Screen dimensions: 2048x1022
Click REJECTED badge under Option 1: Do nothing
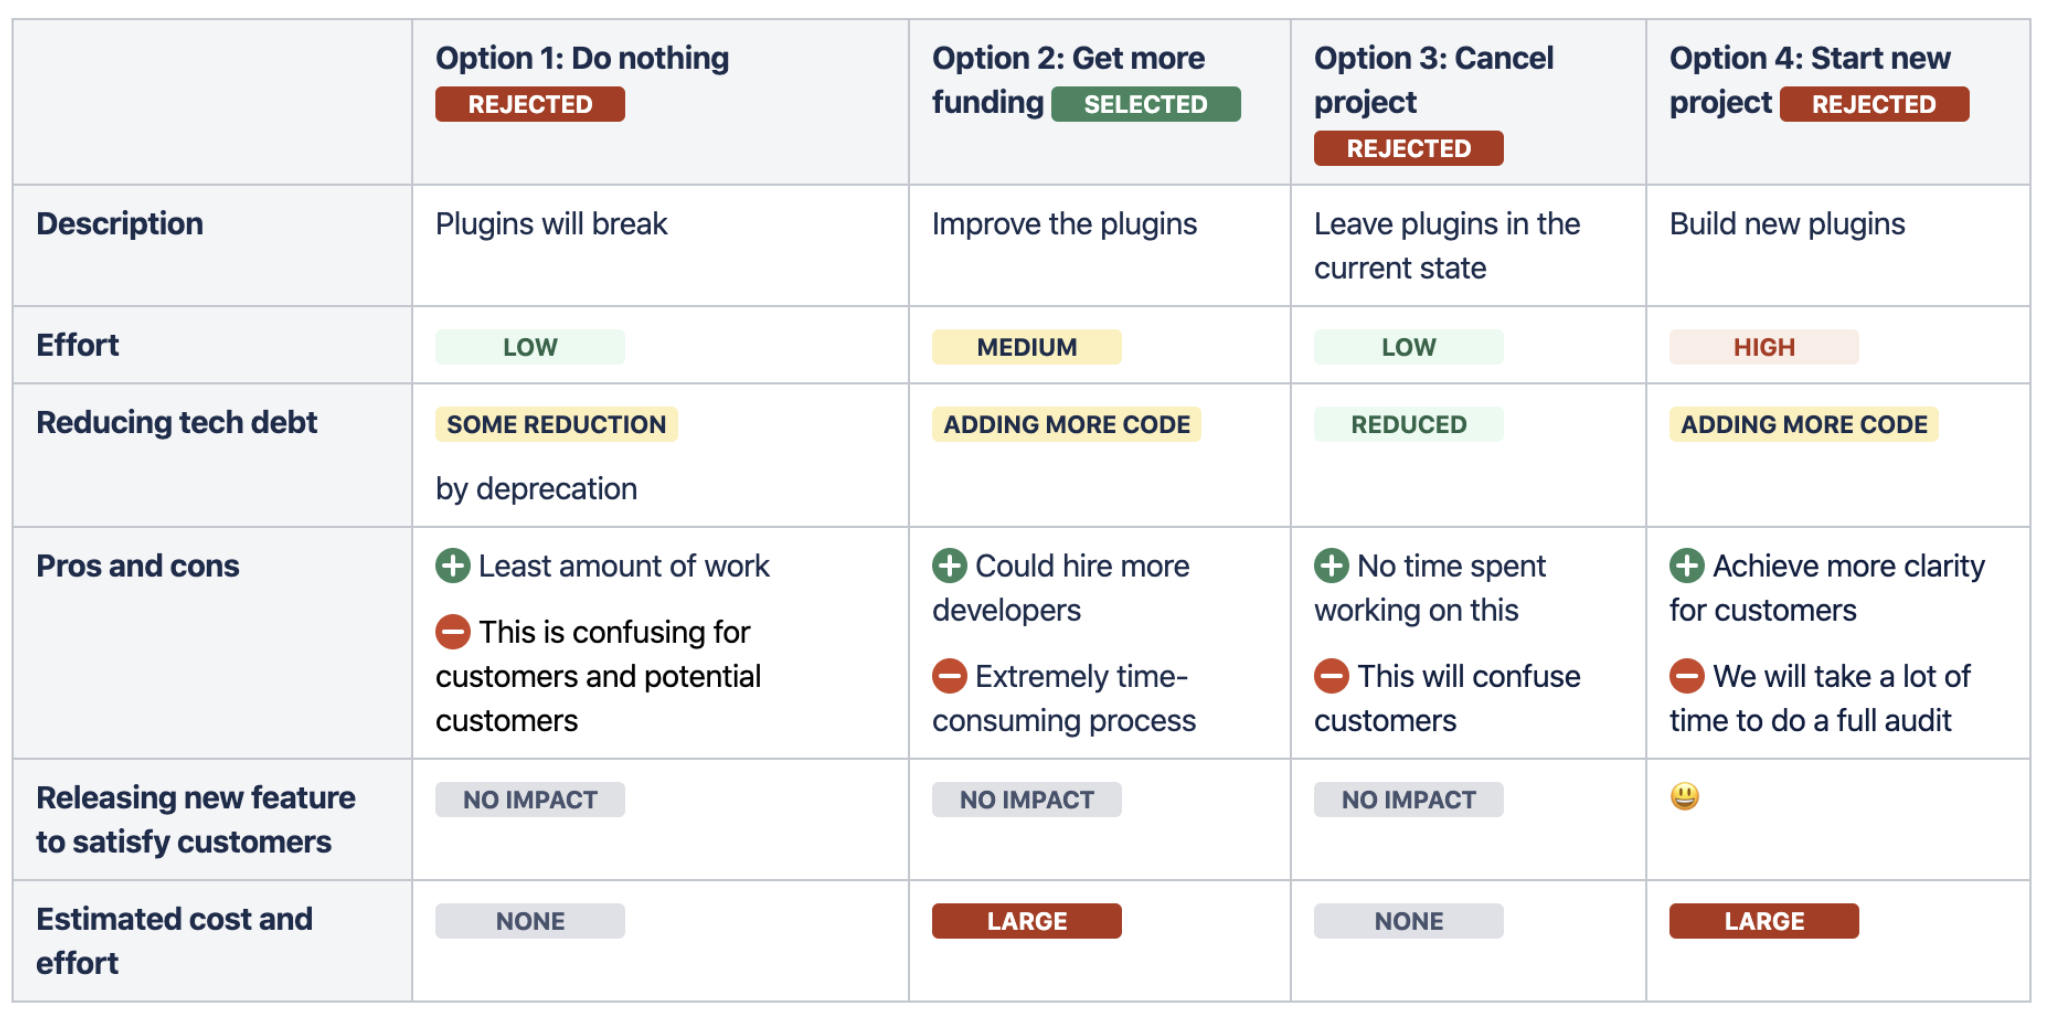[530, 104]
